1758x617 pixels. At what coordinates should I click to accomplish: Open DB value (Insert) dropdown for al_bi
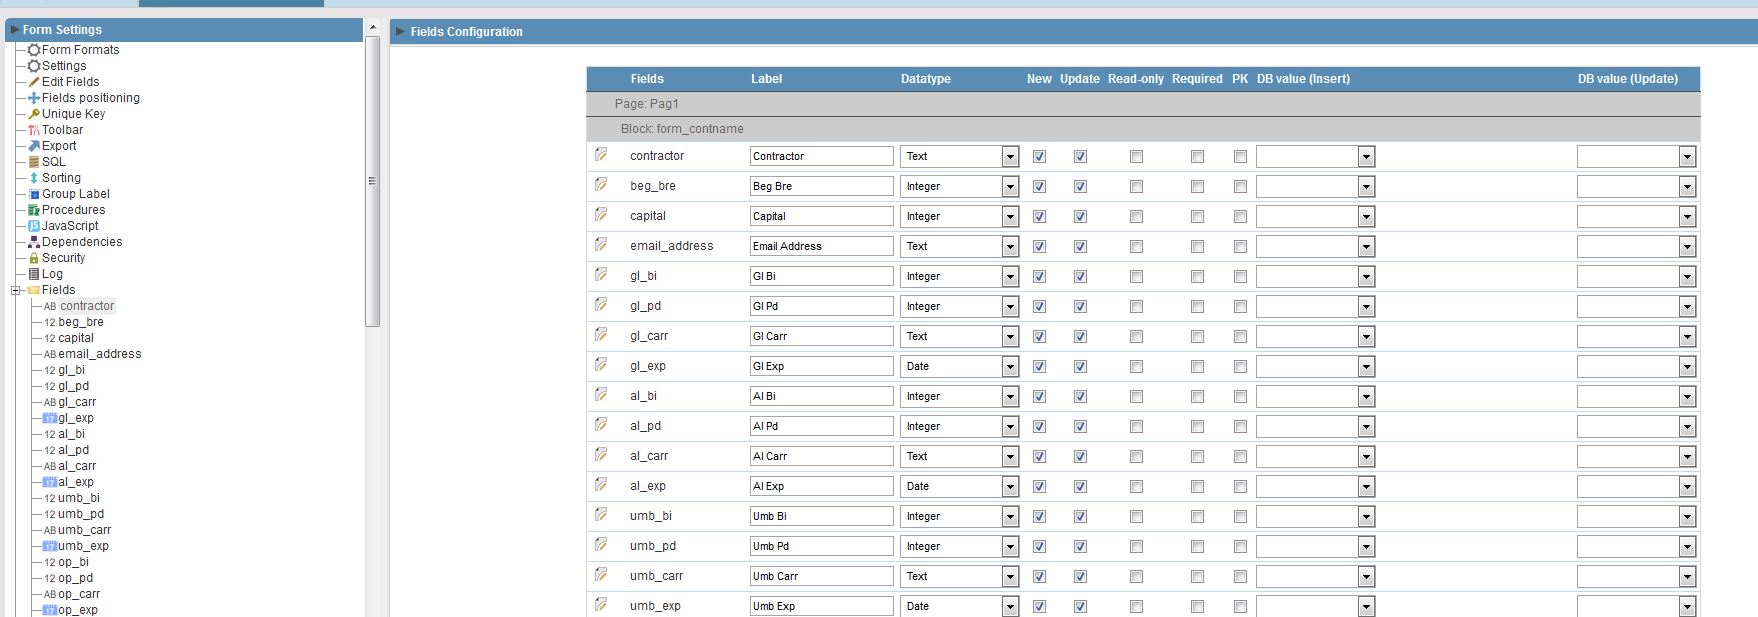point(1315,397)
